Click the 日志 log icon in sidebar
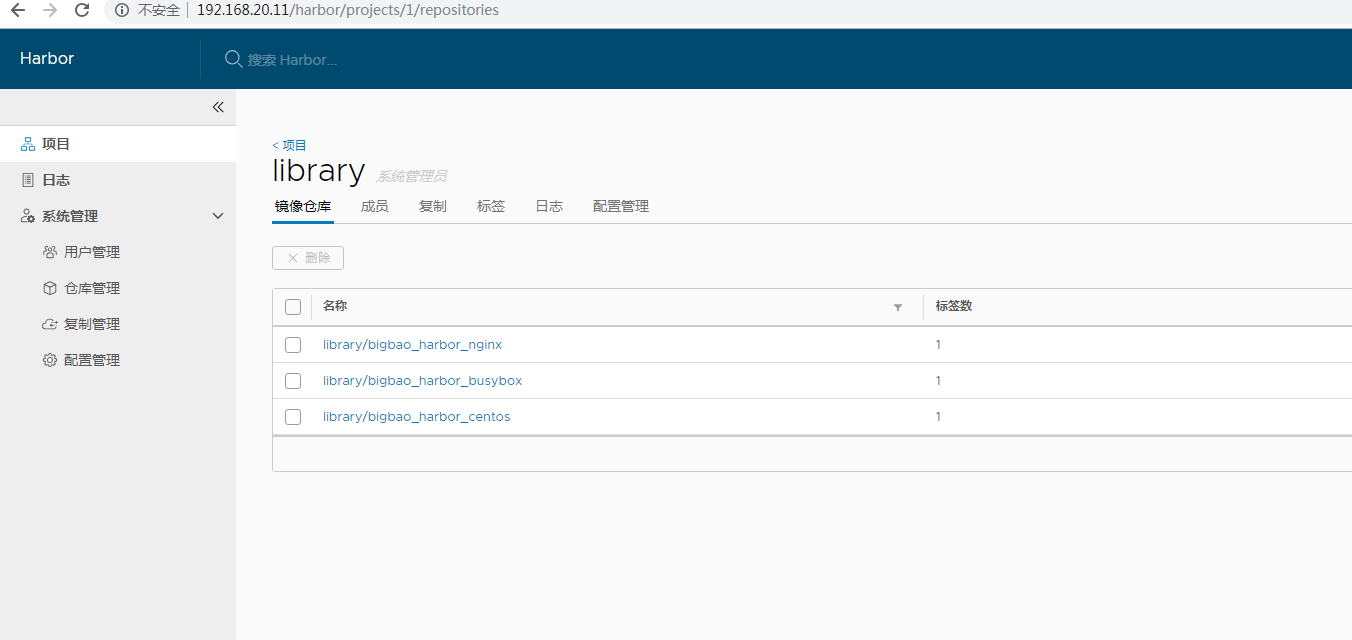 (28, 180)
